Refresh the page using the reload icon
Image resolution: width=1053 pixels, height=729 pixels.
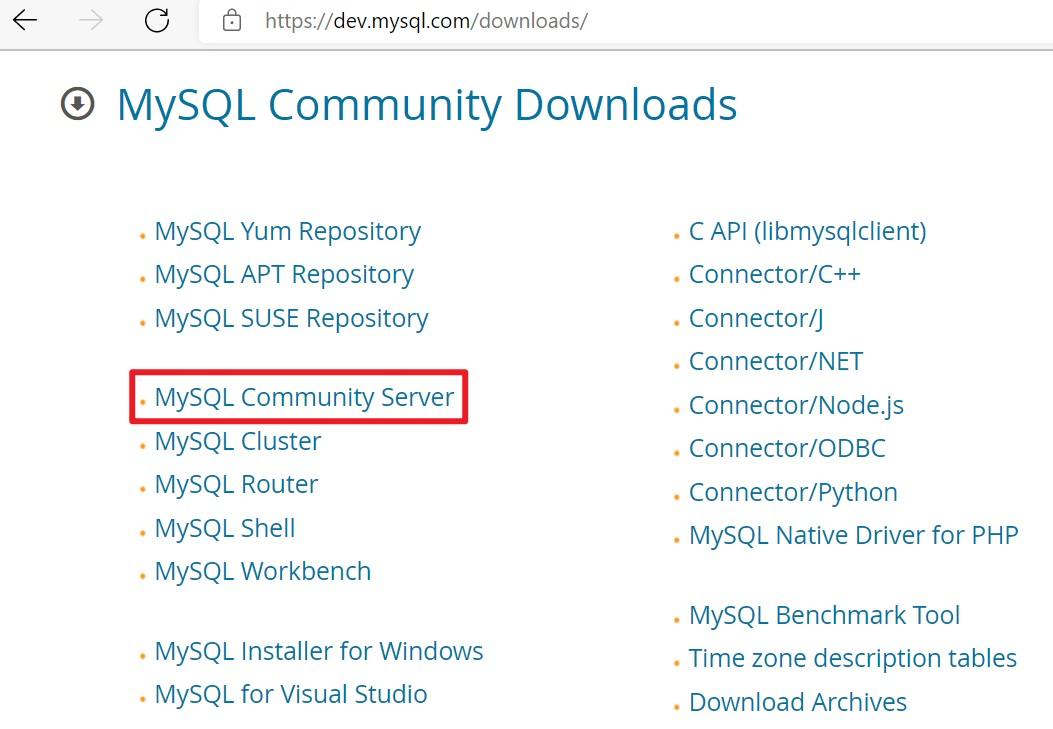click(159, 20)
